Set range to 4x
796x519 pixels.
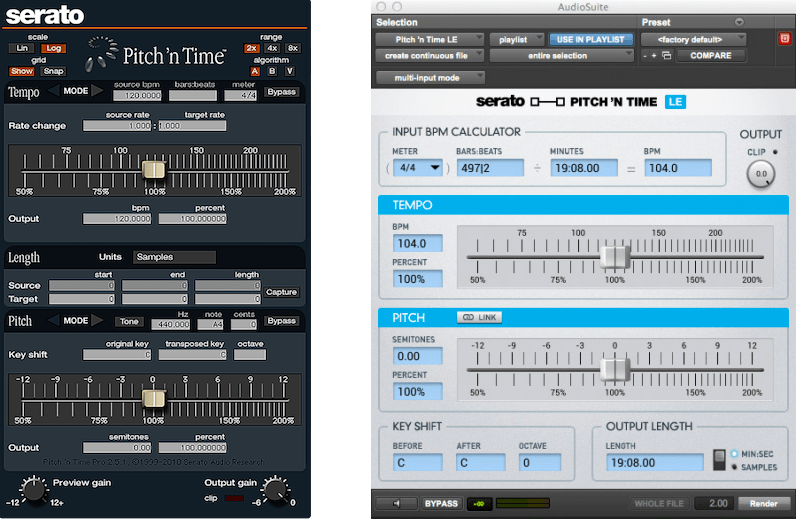[272, 48]
